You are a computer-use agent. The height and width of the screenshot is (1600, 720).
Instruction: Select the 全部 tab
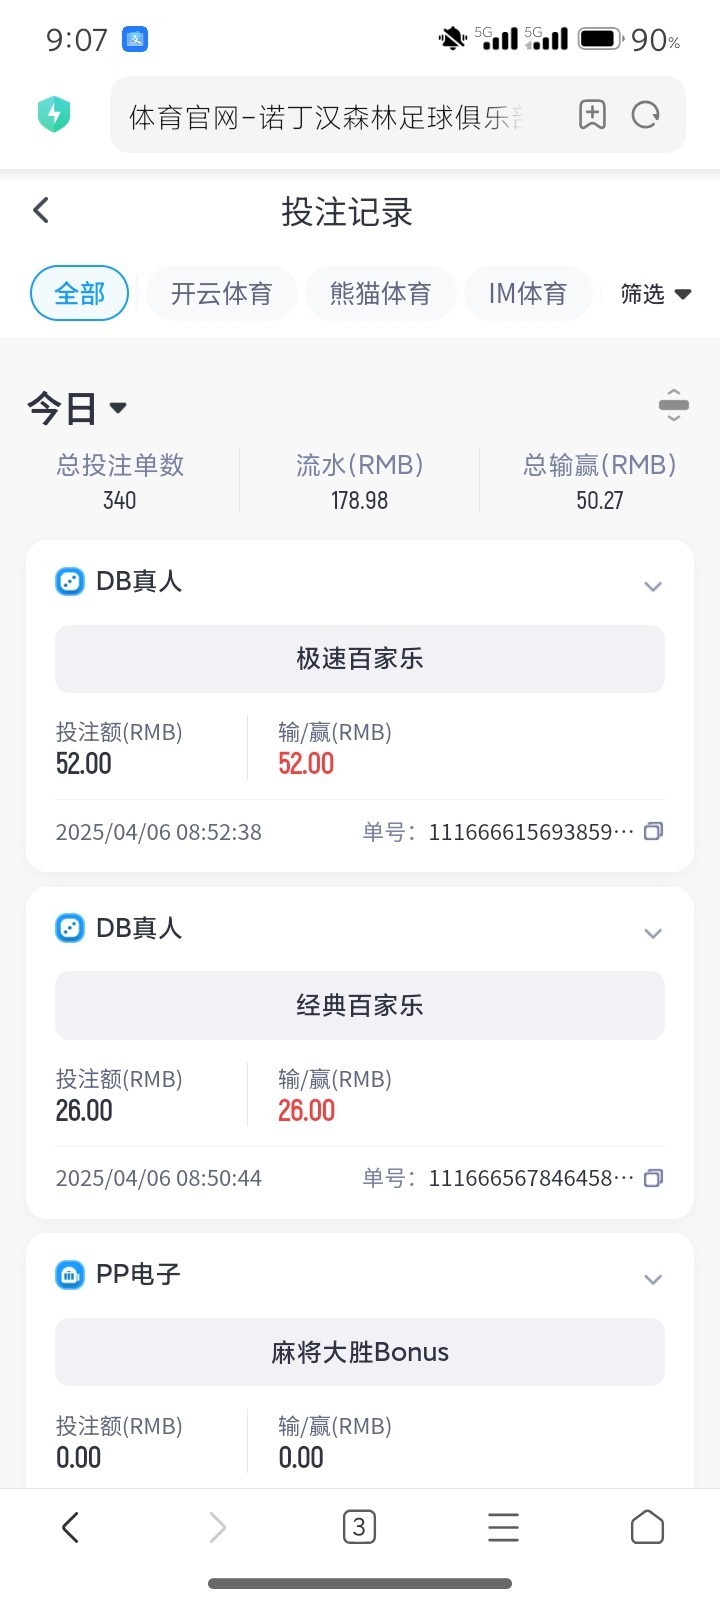80,294
